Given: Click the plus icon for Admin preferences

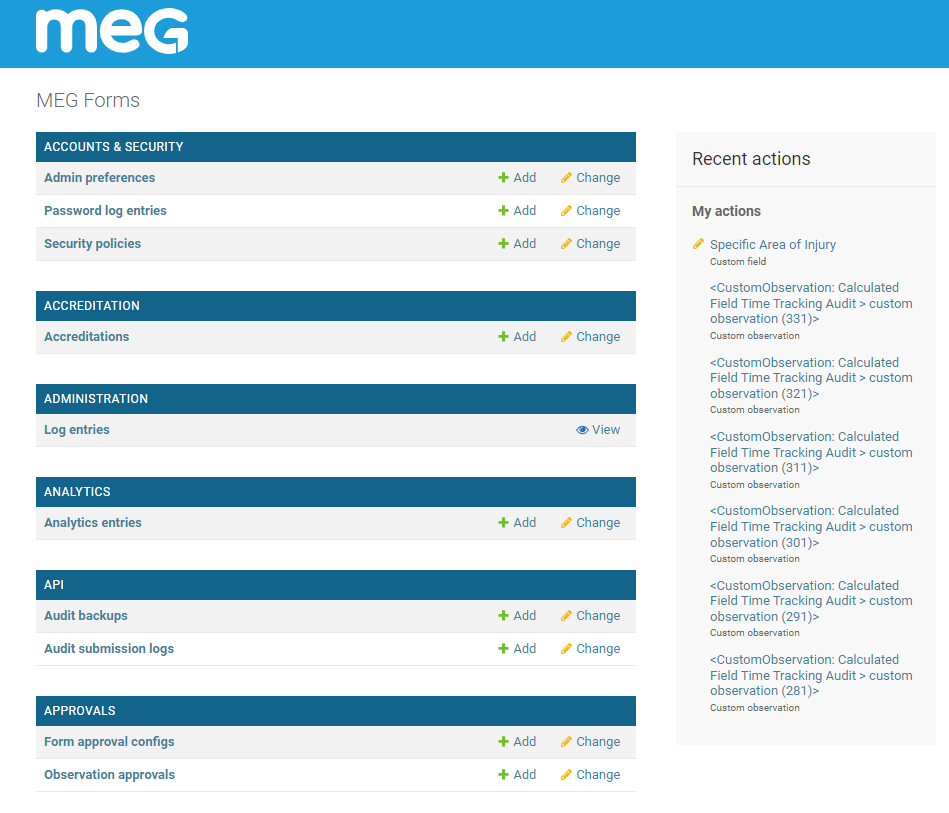Looking at the screenshot, I should click(504, 178).
